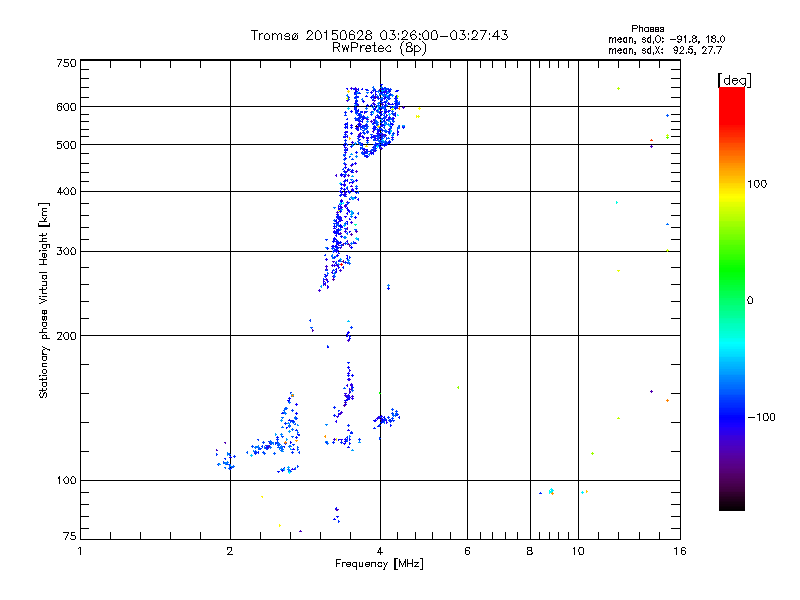
Task: Click the blue echo cluster just above 4 MHz near 130 km
Action: pos(387,418)
